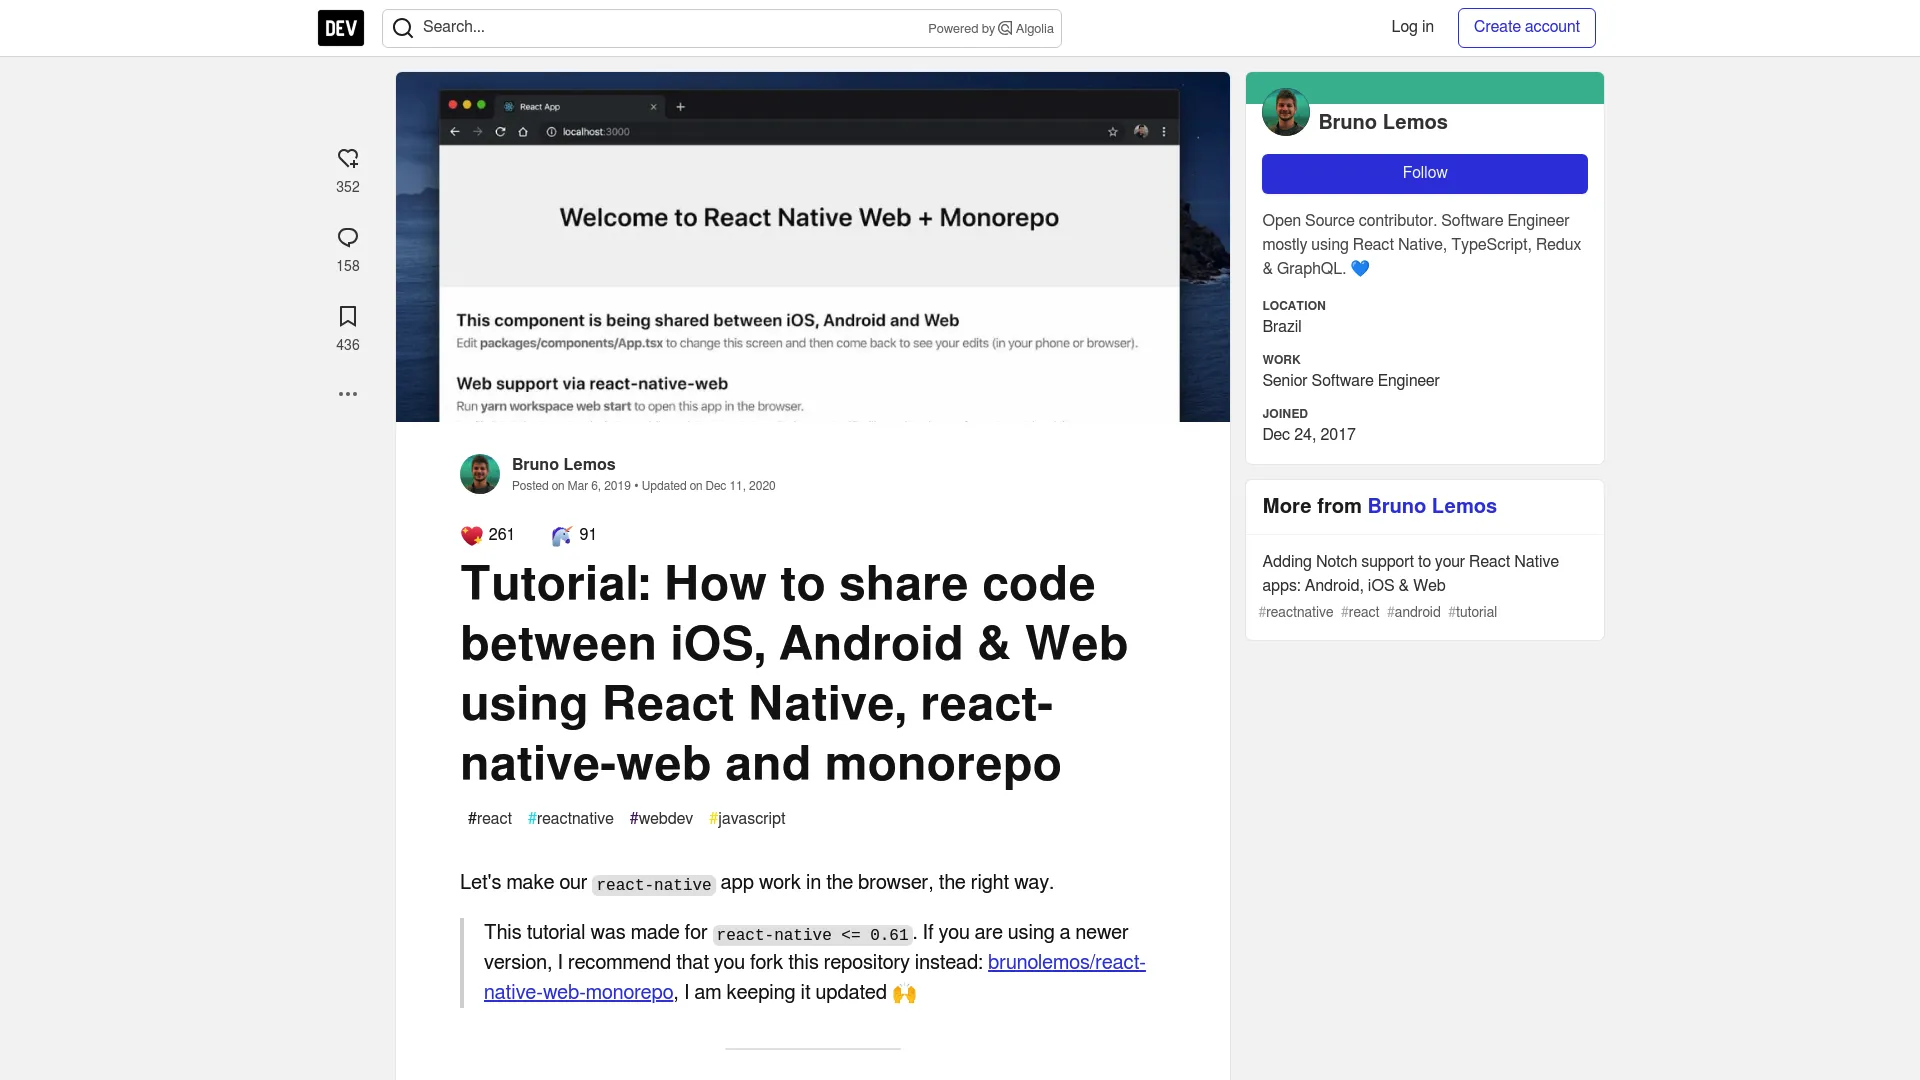The width and height of the screenshot is (1920, 1080).
Task: Click the brunolemos/react-native-web-monorepo link
Action: [x=814, y=976]
